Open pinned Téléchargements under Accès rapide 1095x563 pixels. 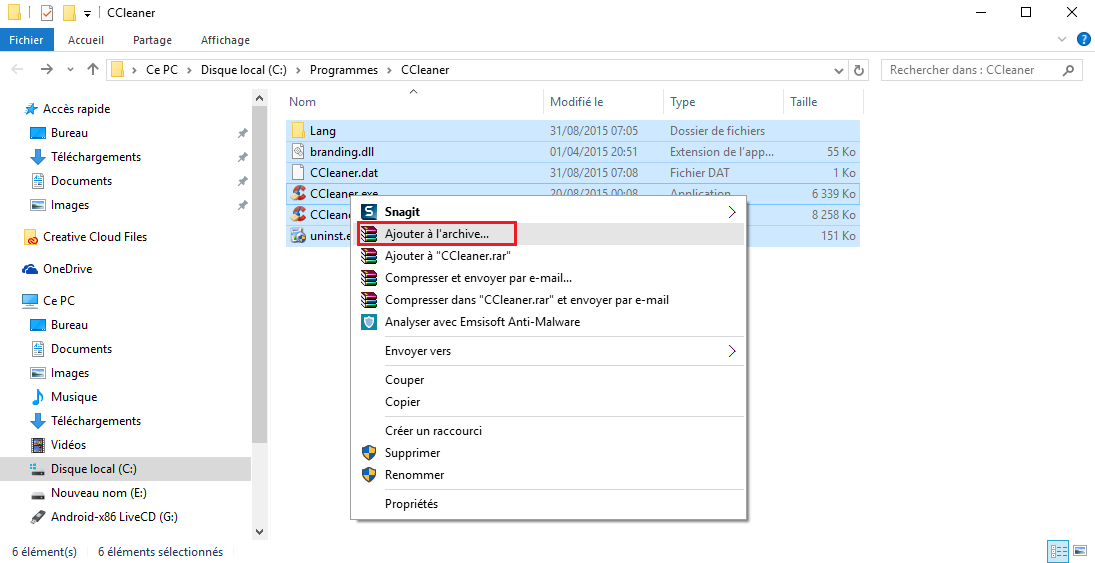click(96, 156)
